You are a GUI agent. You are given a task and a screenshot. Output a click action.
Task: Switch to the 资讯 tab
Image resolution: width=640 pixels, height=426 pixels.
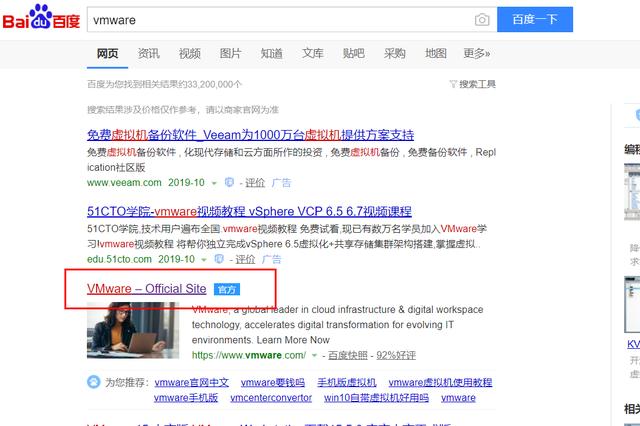point(148,53)
